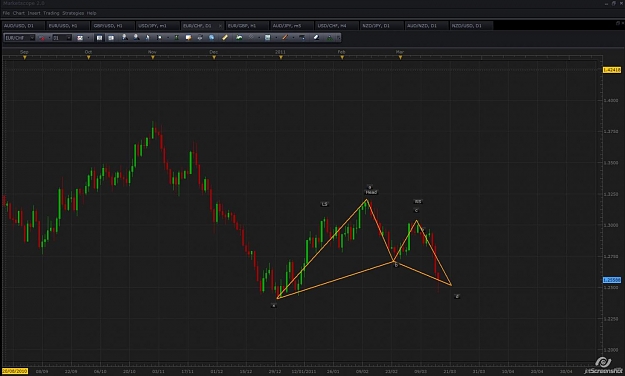The height and width of the screenshot is (376, 625).
Task: Select the EUR/GBP, H1 chart tab
Action: pos(246,26)
